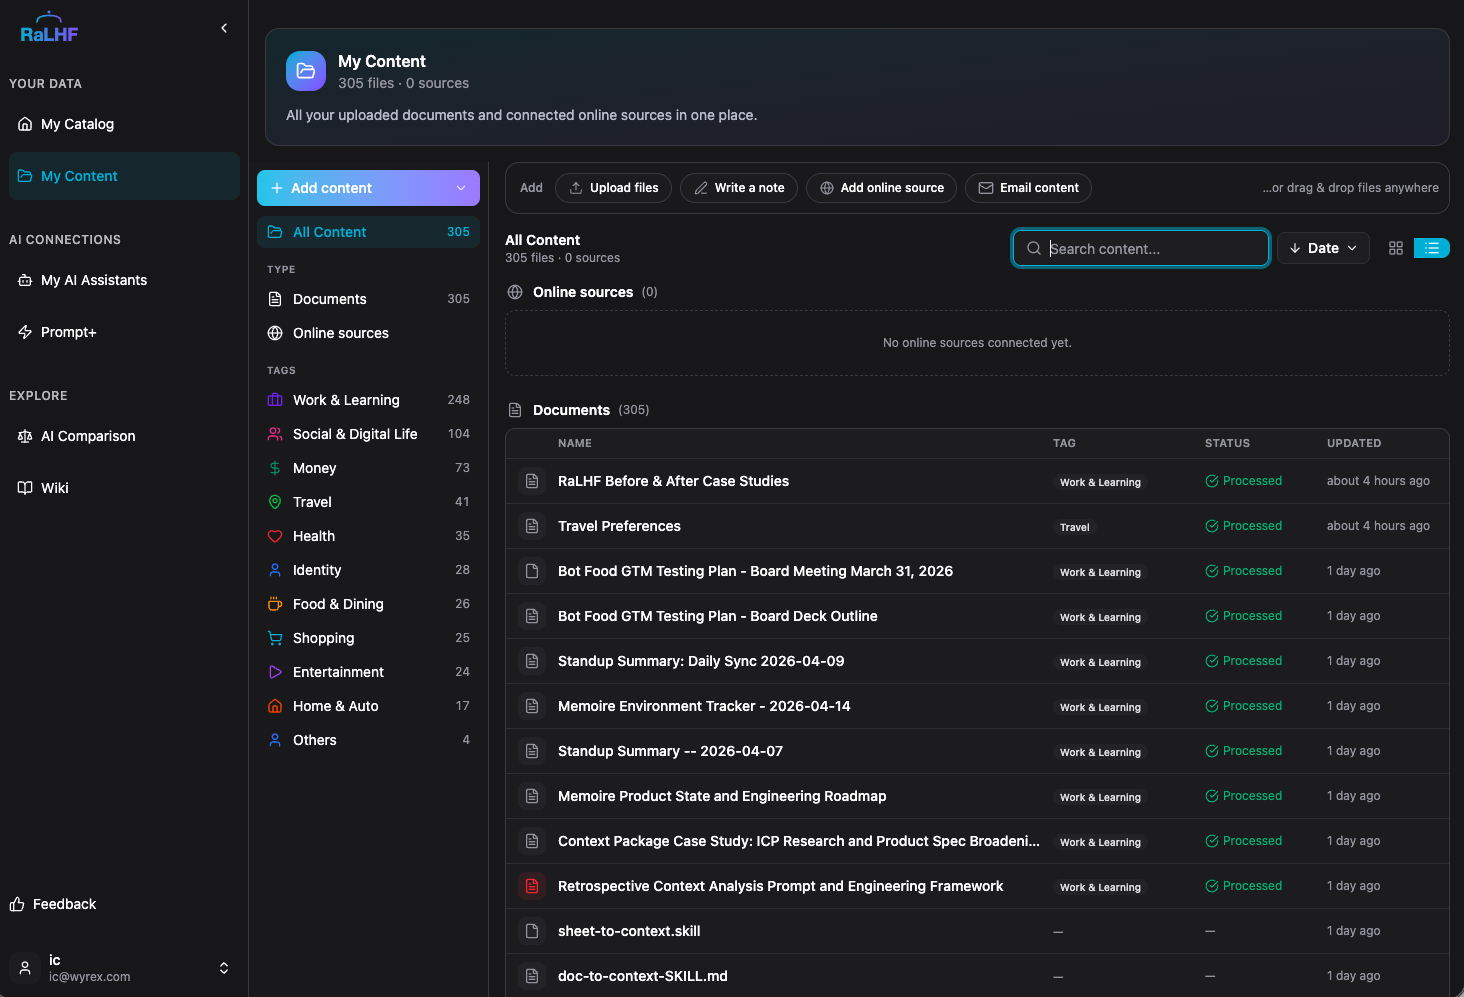Click the Documents section file icon
The height and width of the screenshot is (997, 1464).
pos(515,410)
